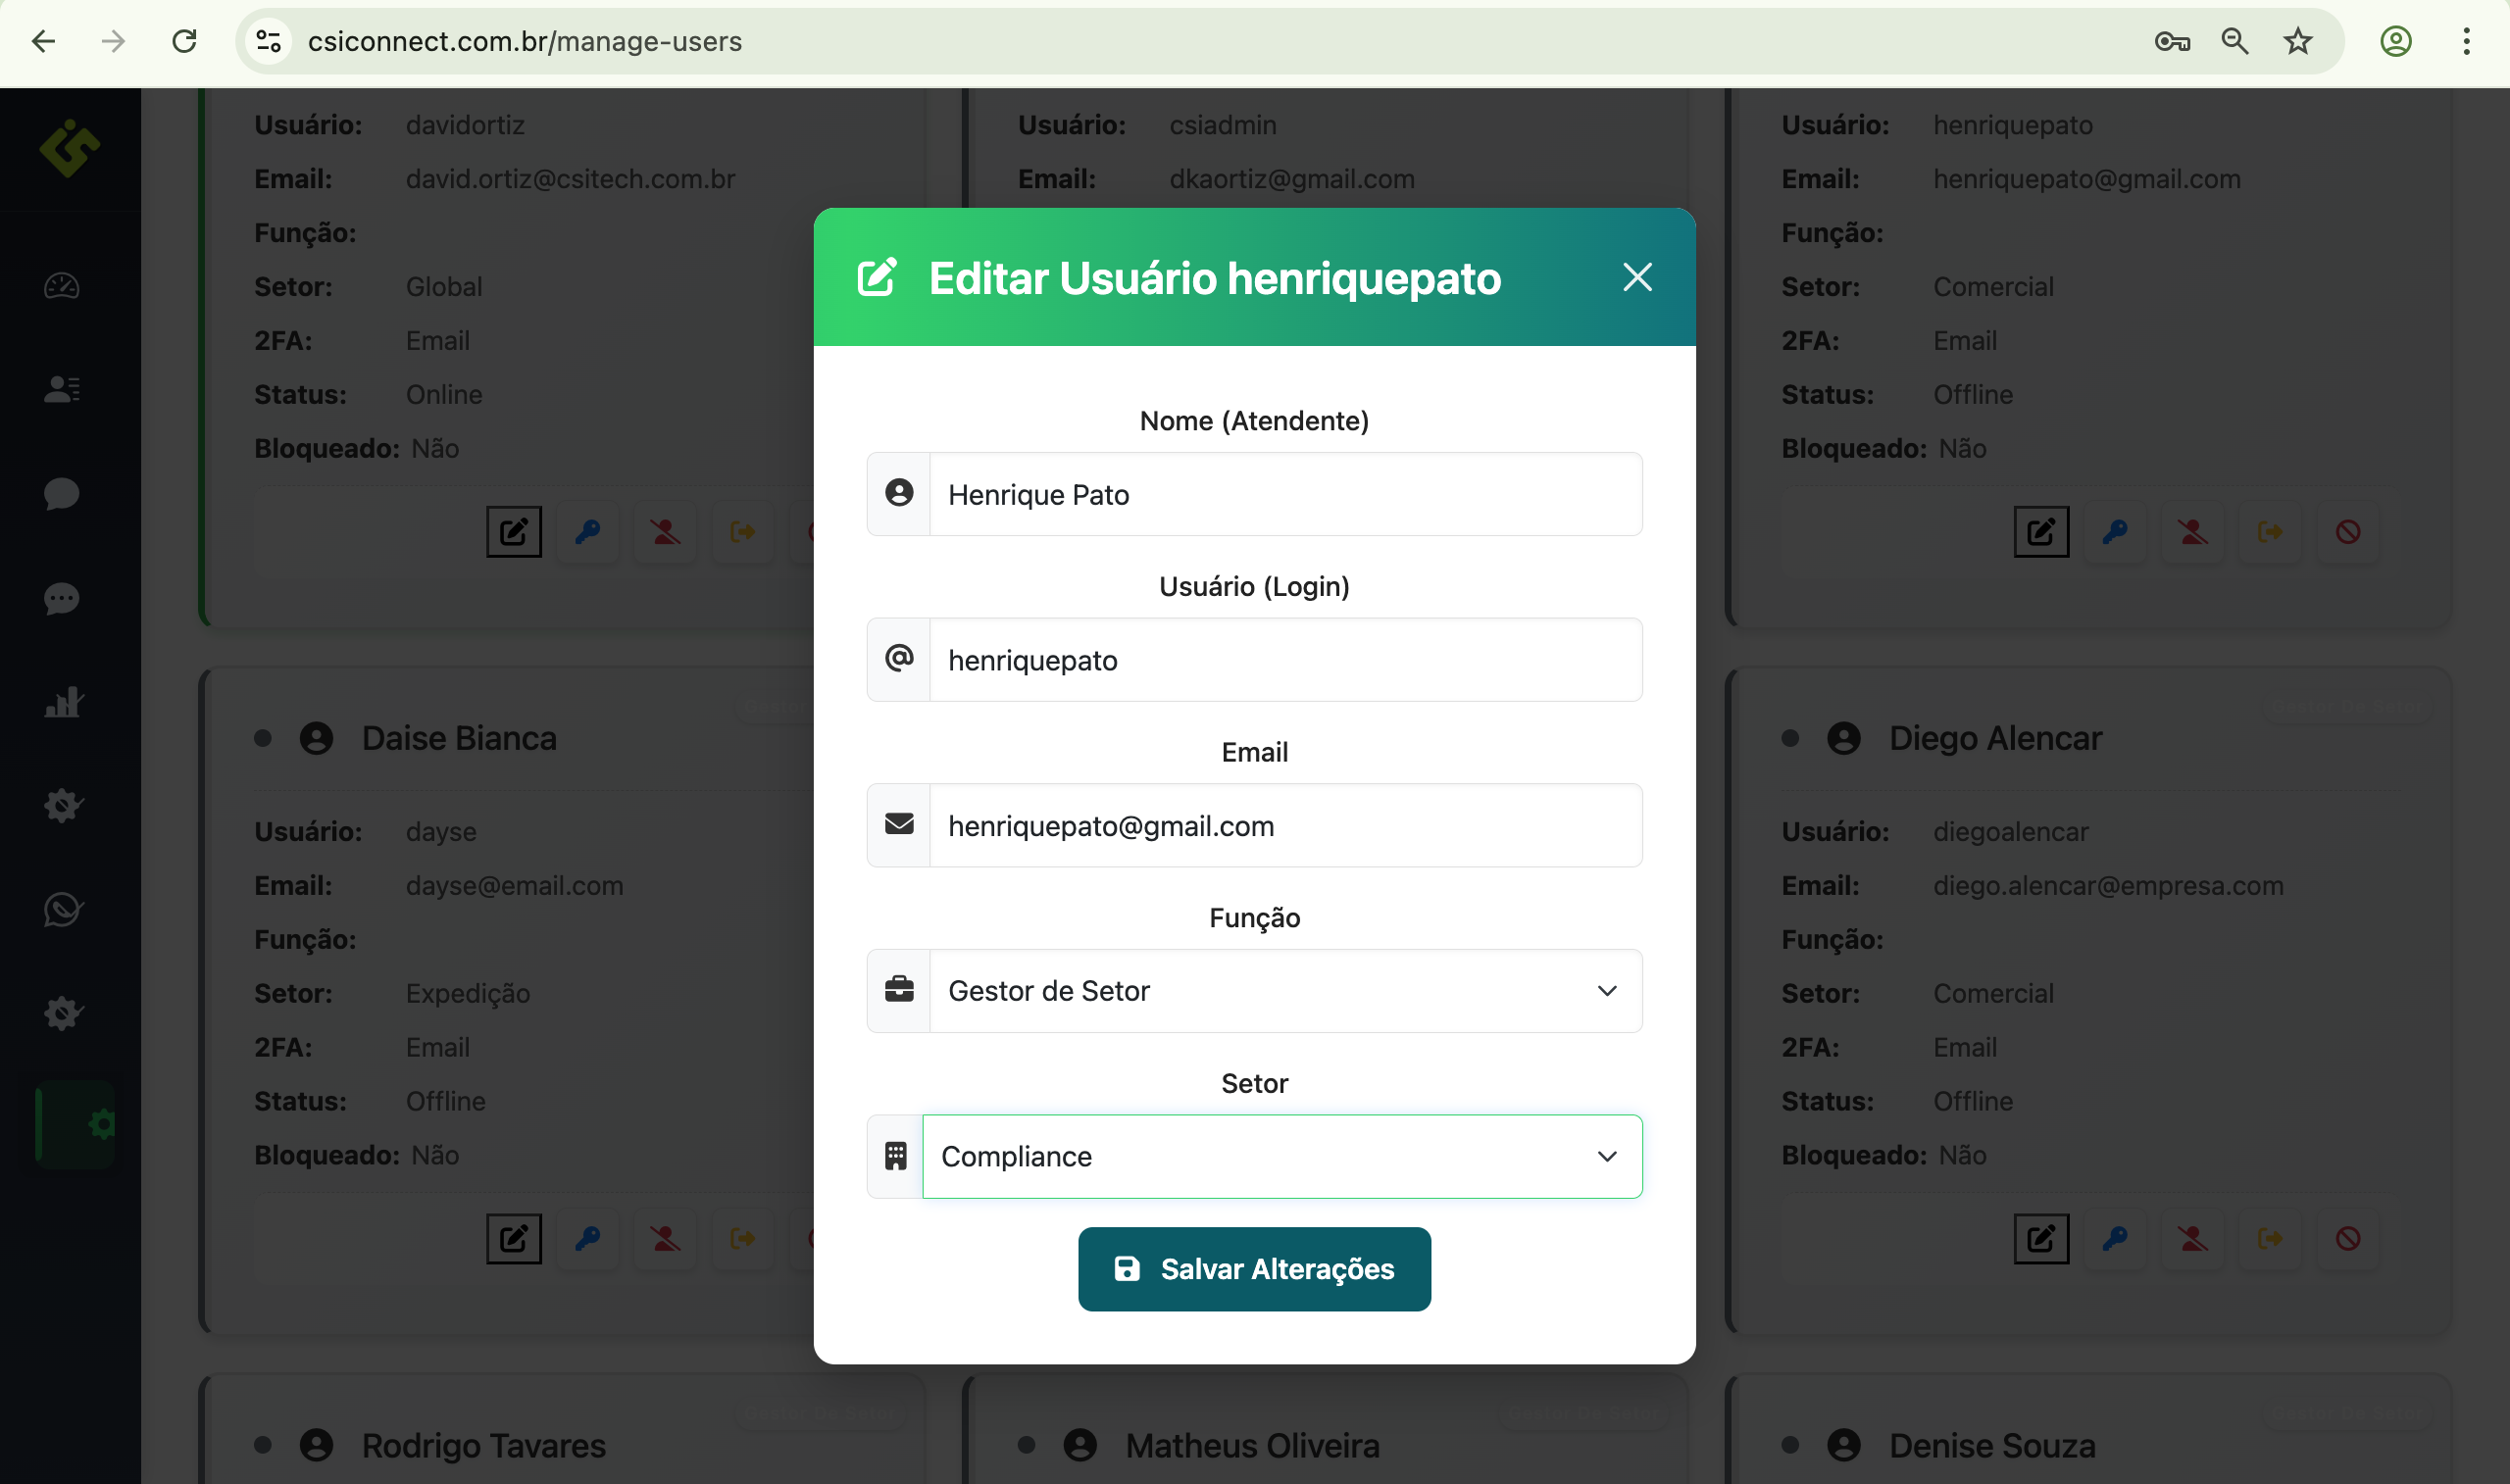Click the dashboard gauge sidebar icon
Viewport: 2510px width, 1484px height.
(62, 286)
